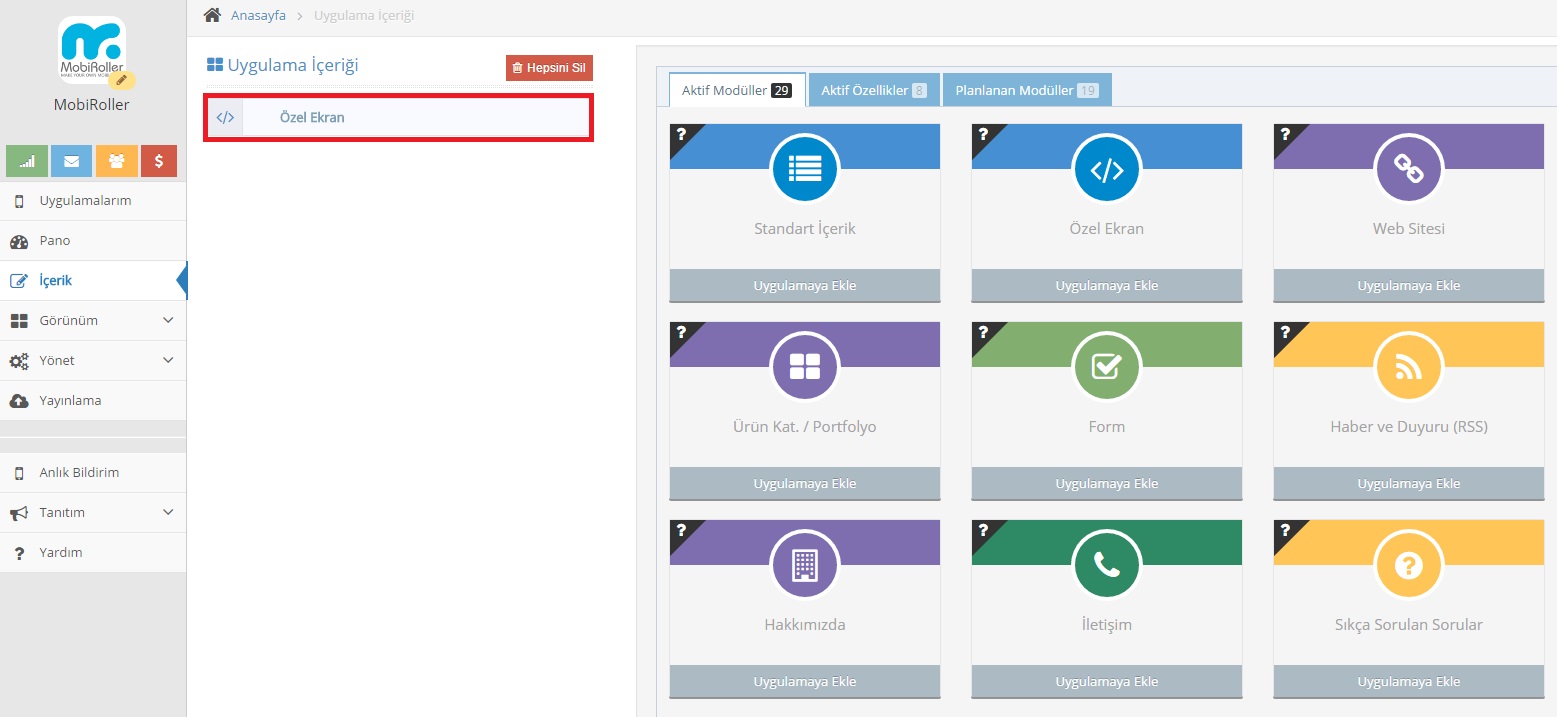Image resolution: width=1557 pixels, height=717 pixels.
Task: Click the MobiRoller logo image
Action: 92,50
